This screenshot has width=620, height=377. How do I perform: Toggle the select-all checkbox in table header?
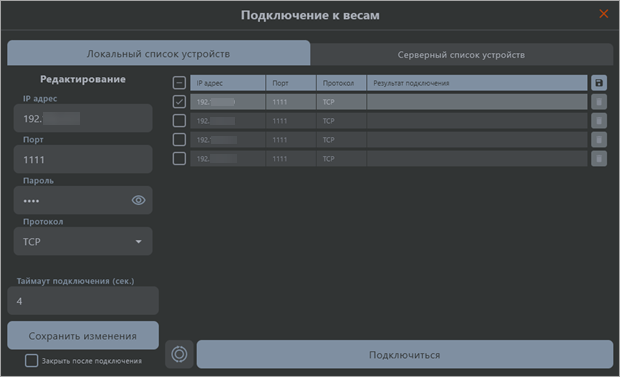pos(179,83)
